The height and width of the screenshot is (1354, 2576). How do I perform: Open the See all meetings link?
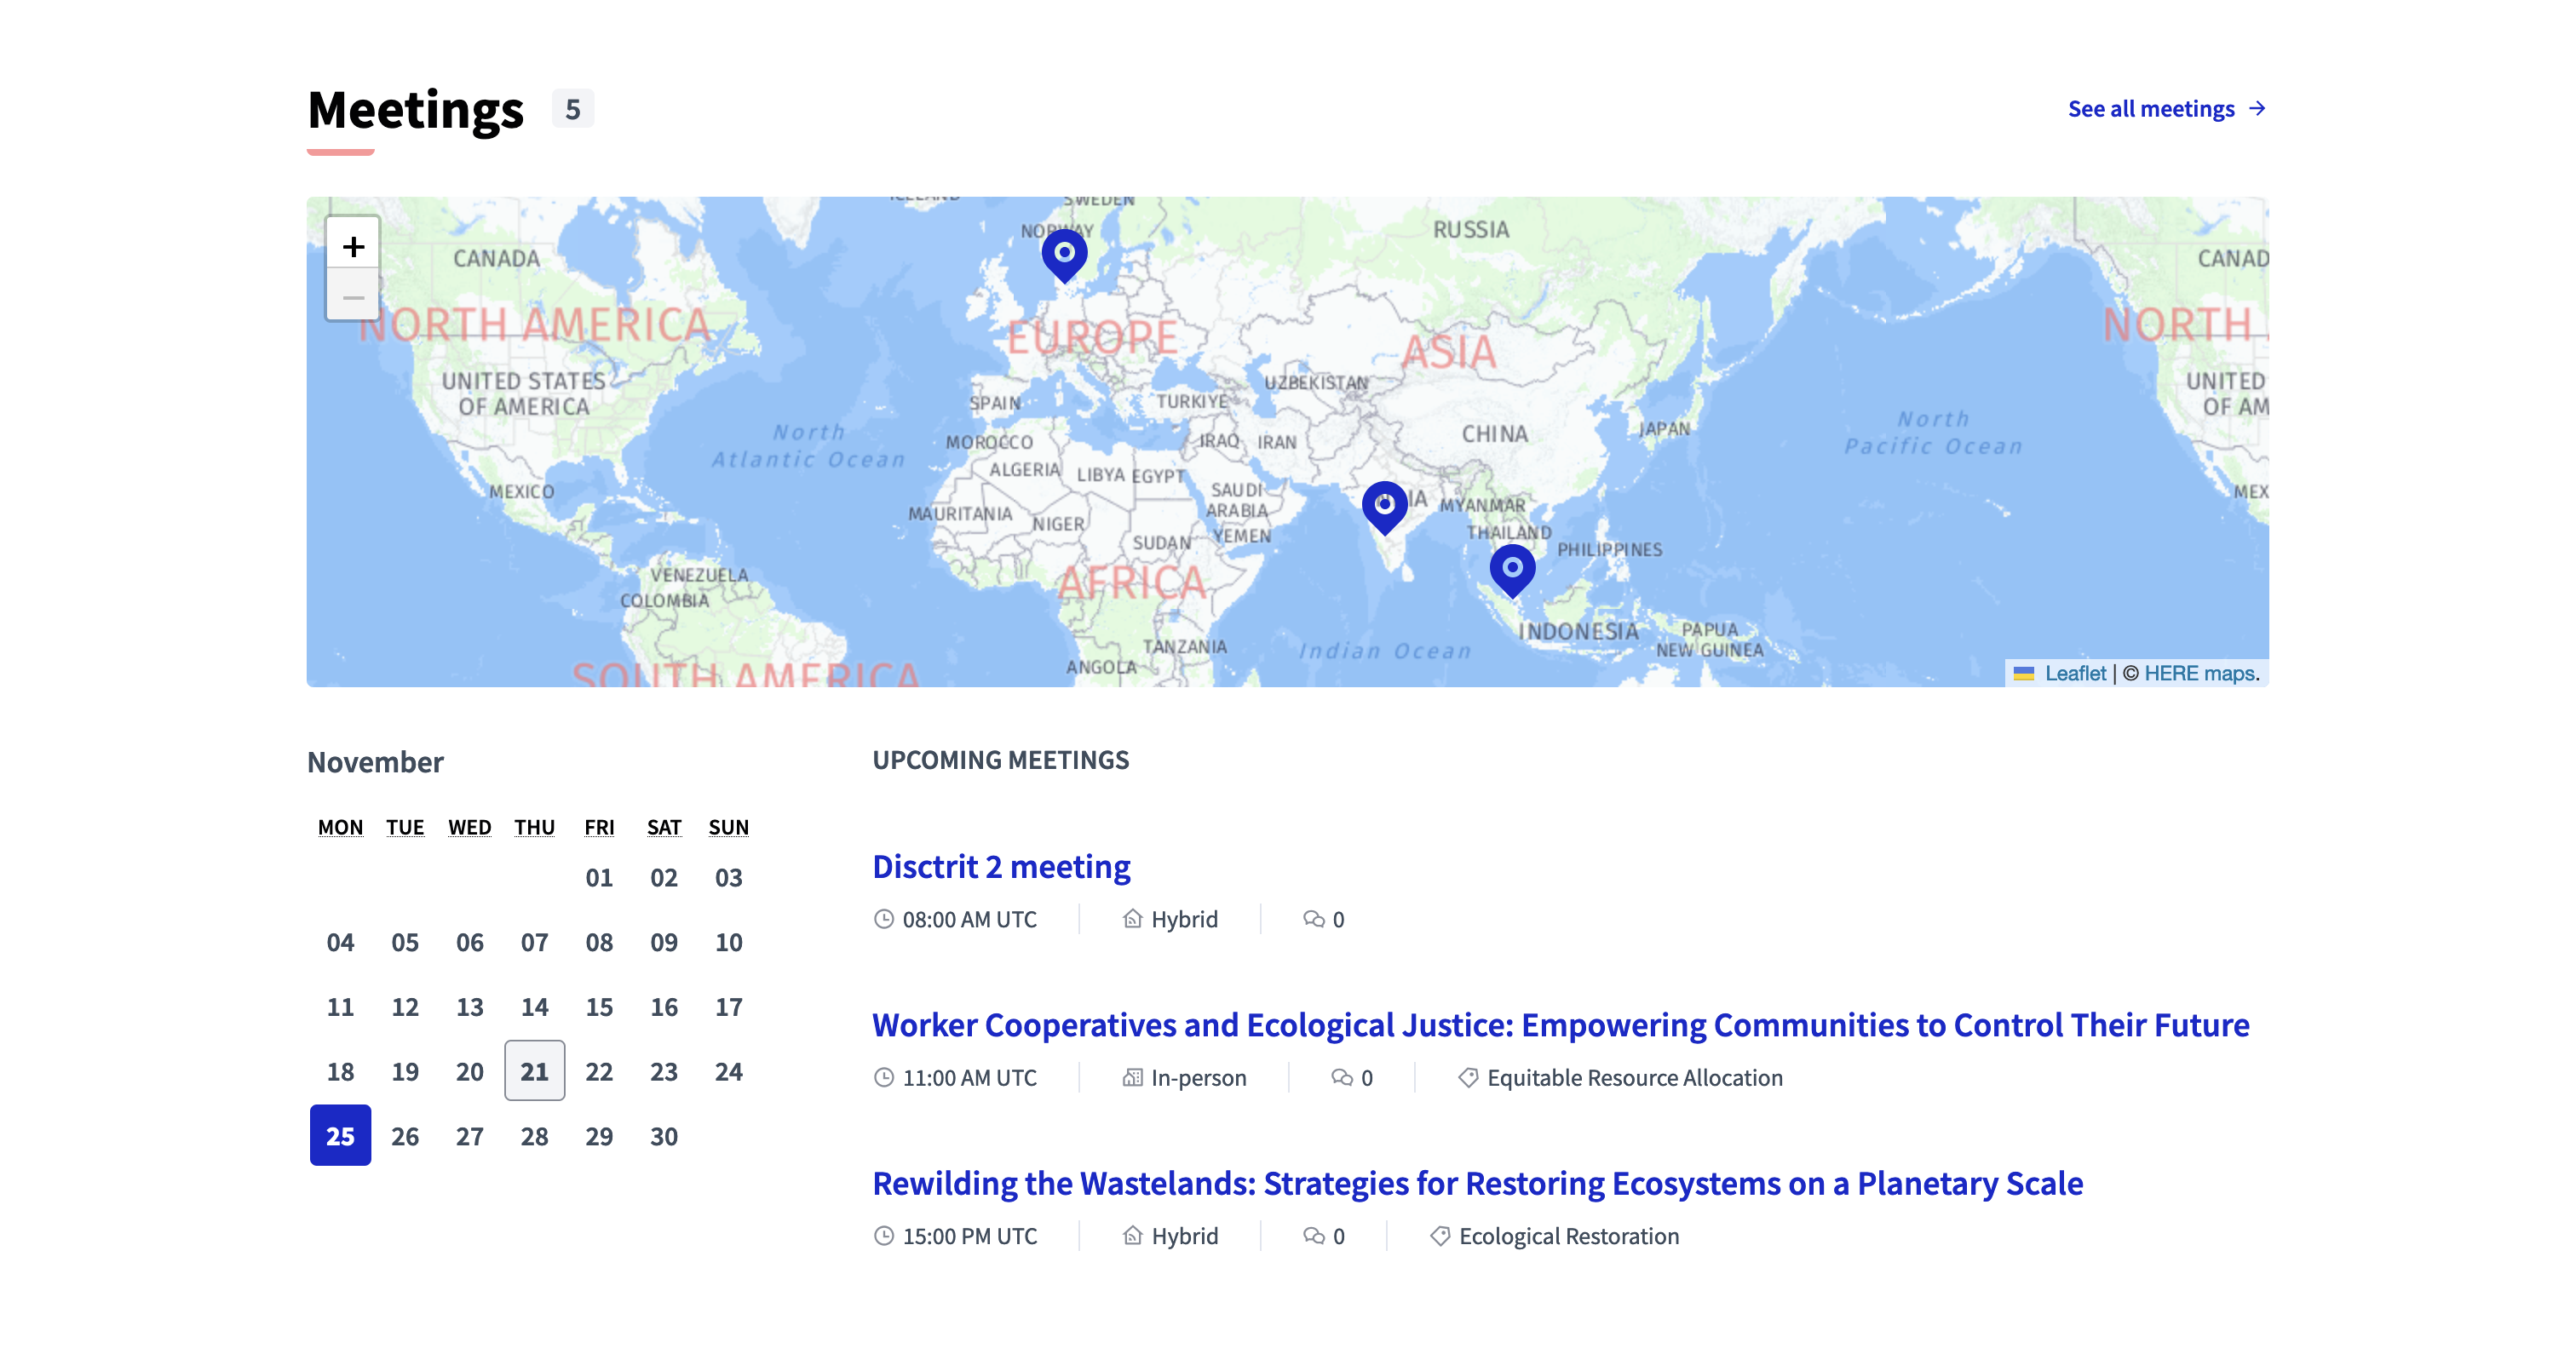(x=2166, y=109)
